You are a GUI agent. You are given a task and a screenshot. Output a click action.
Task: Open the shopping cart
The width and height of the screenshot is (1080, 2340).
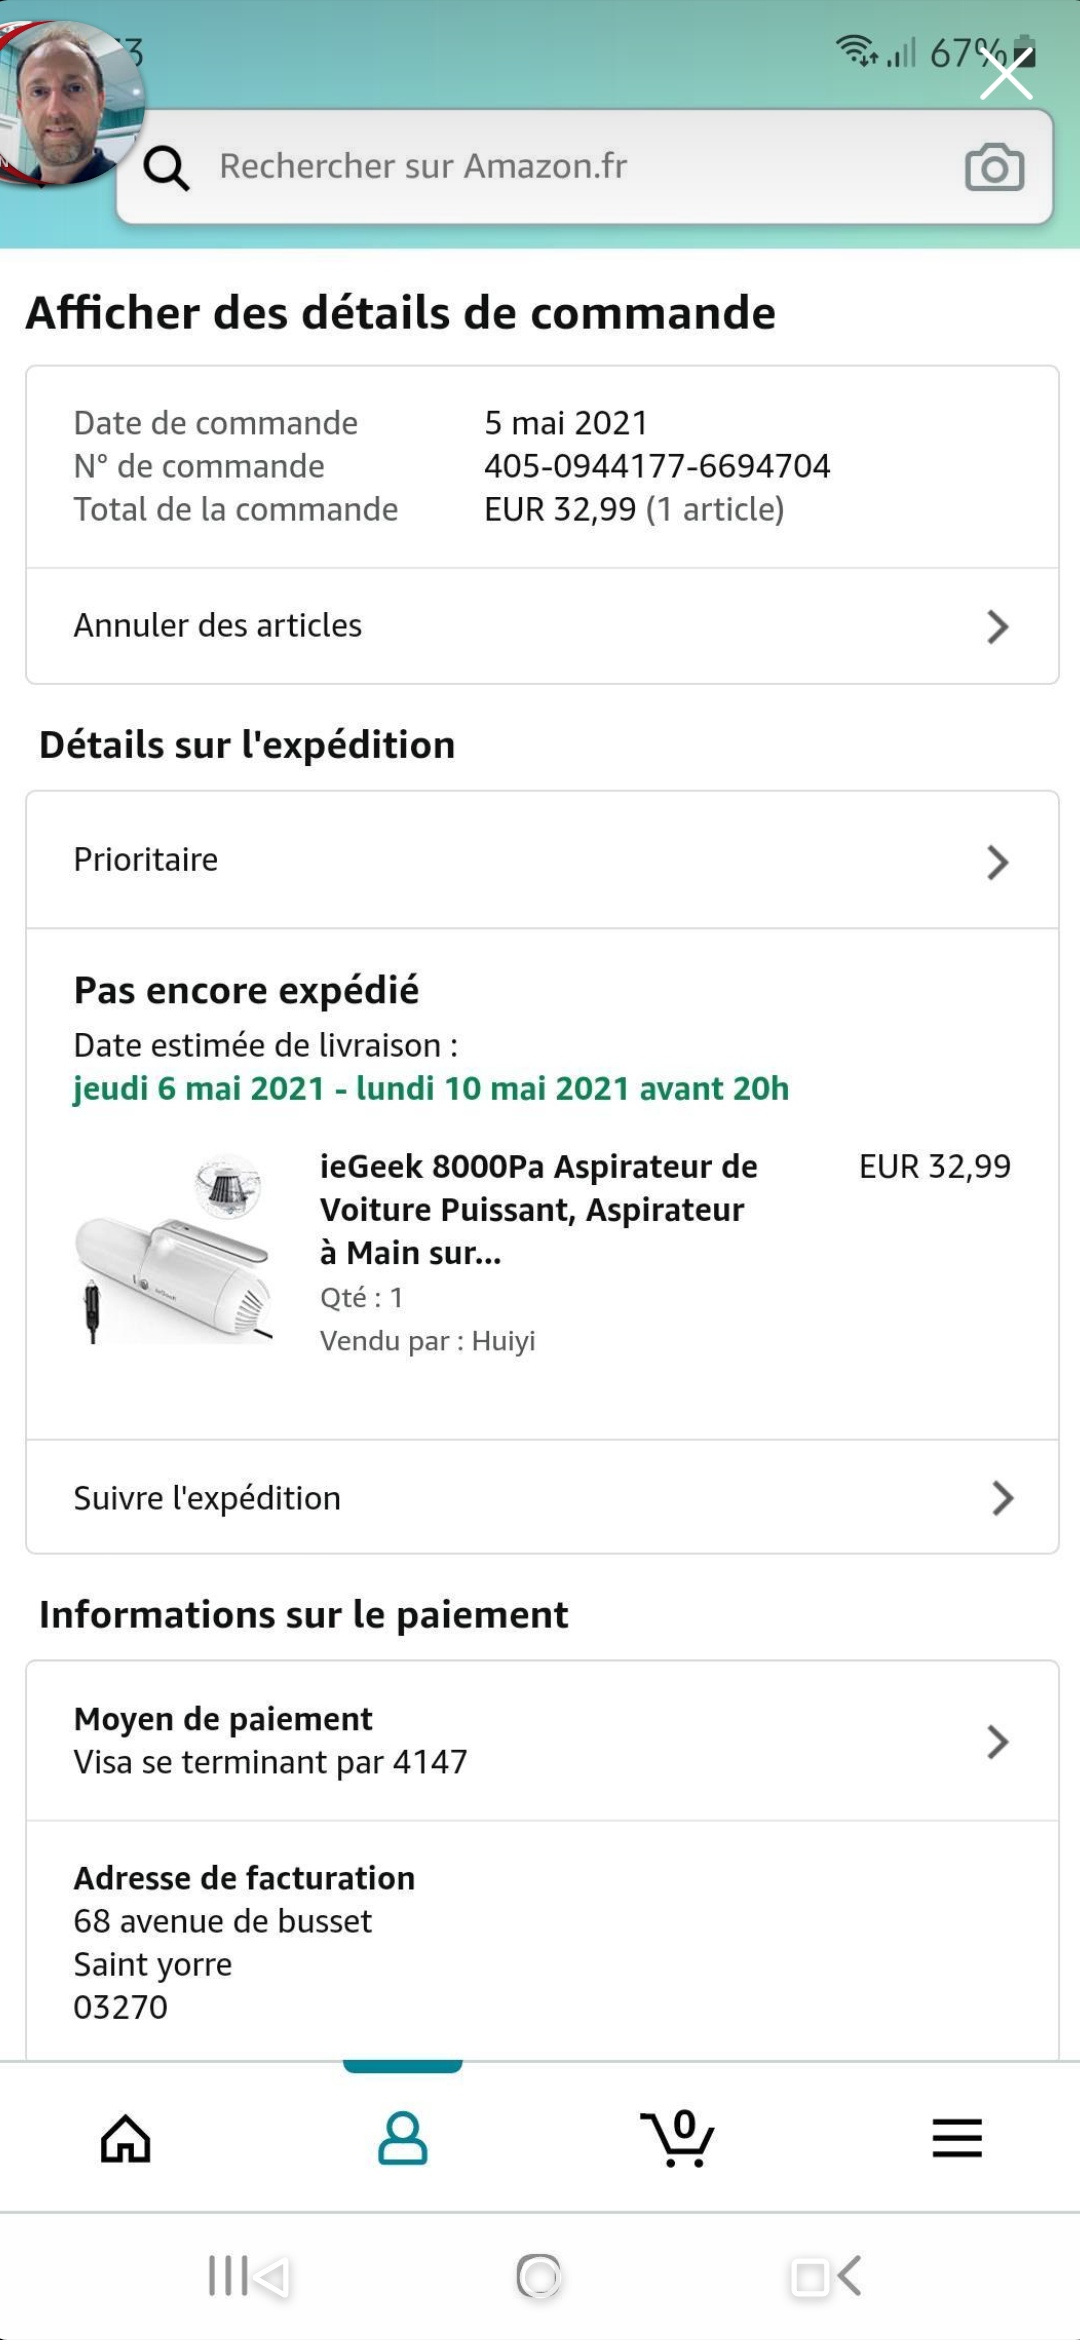(x=678, y=2139)
